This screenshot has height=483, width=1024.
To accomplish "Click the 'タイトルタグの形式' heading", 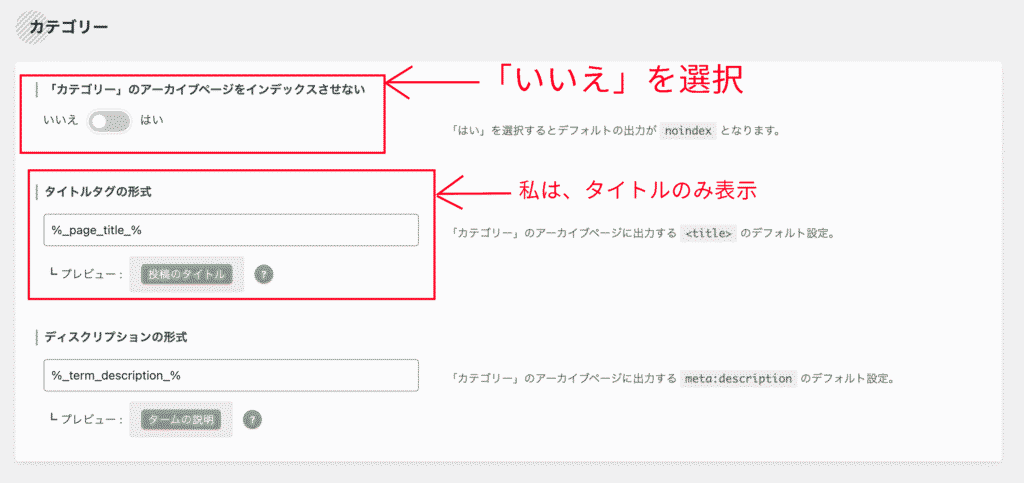I will pyautogui.click(x=98, y=191).
